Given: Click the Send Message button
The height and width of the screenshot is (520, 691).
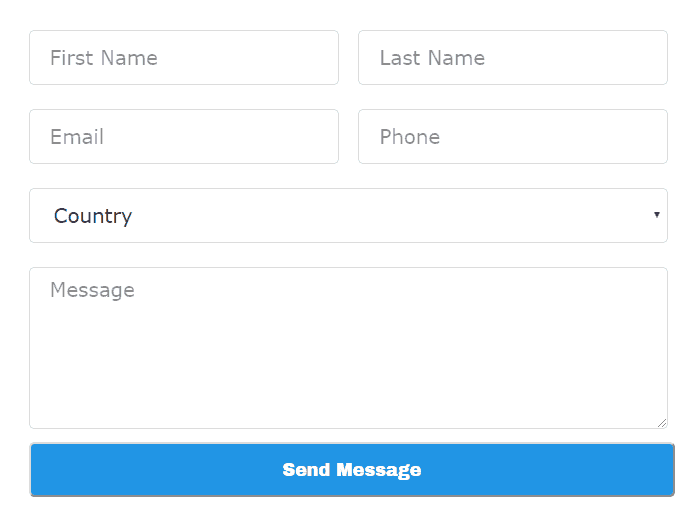Looking at the screenshot, I should coord(352,470).
